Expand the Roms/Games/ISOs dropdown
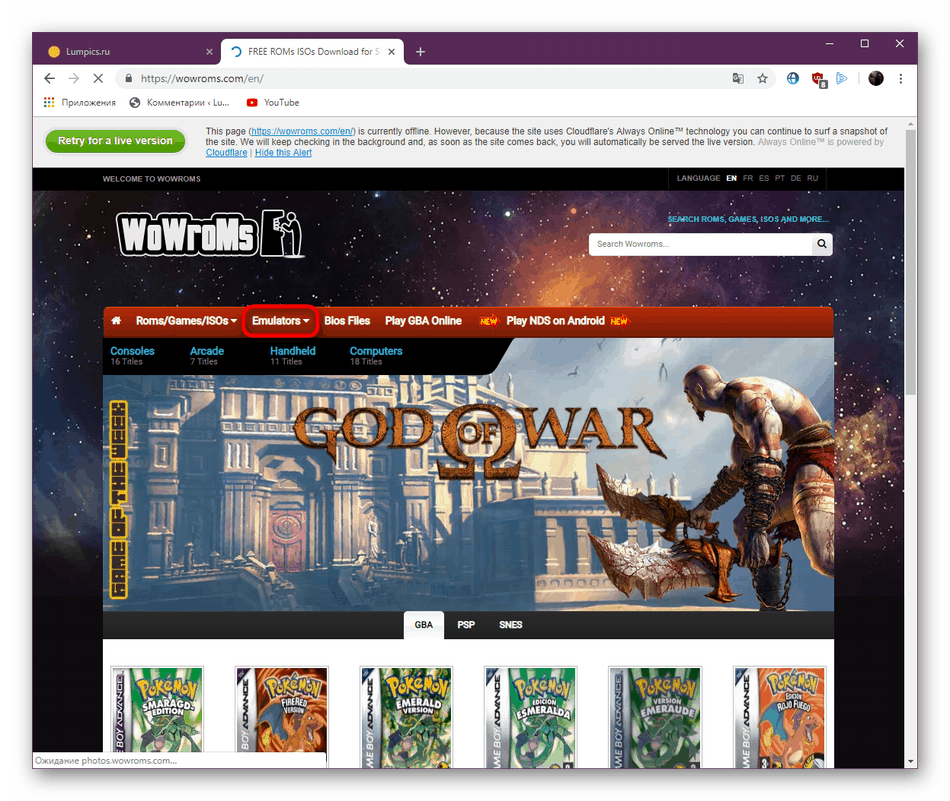The height and width of the screenshot is (801, 950). tap(186, 321)
